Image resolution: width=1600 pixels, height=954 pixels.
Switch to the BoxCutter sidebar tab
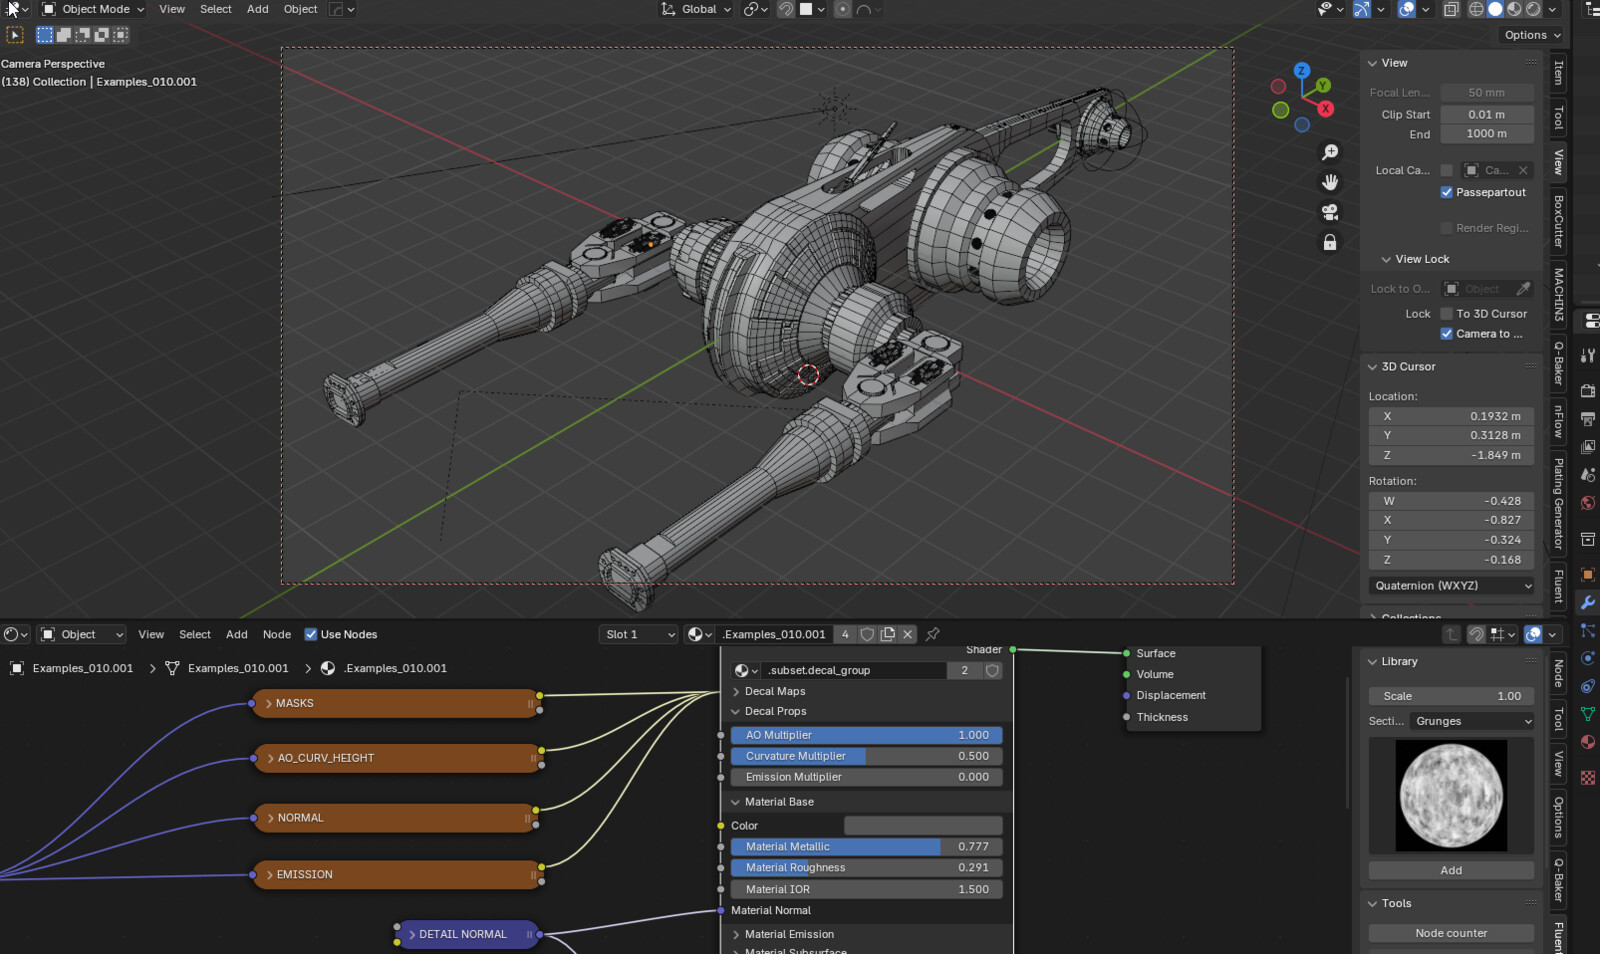coord(1558,221)
